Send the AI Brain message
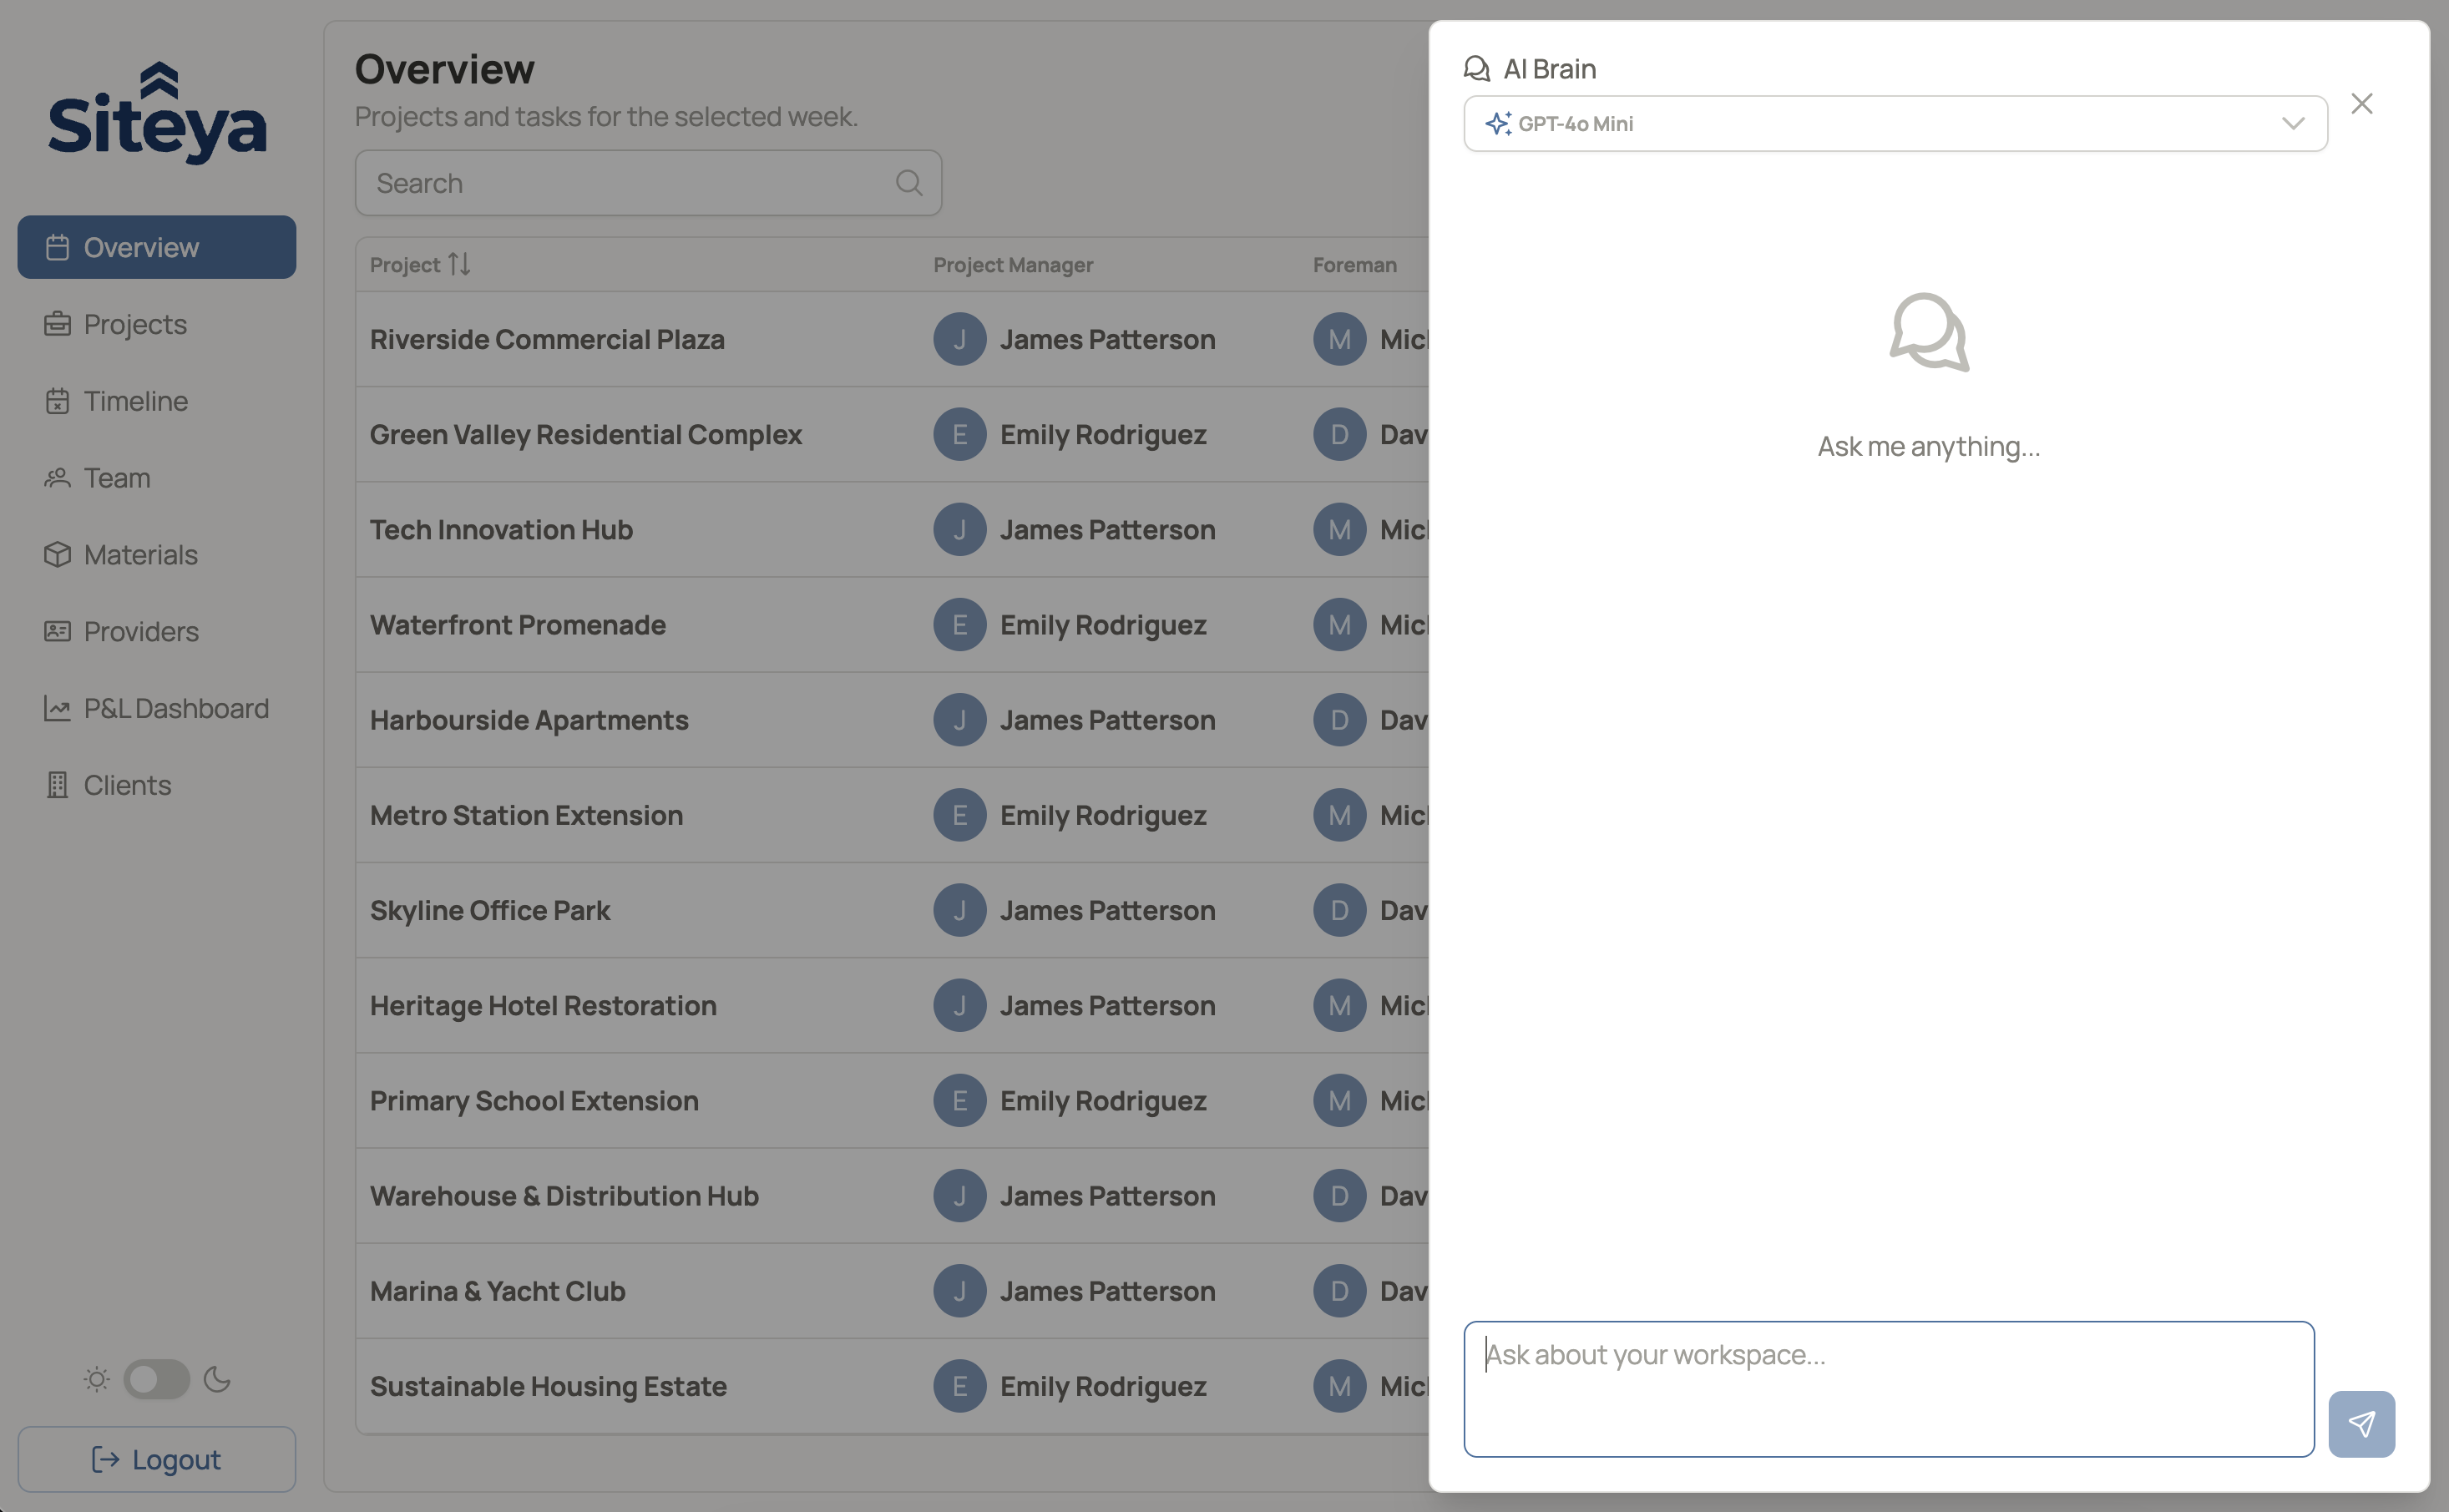 (2361, 1423)
